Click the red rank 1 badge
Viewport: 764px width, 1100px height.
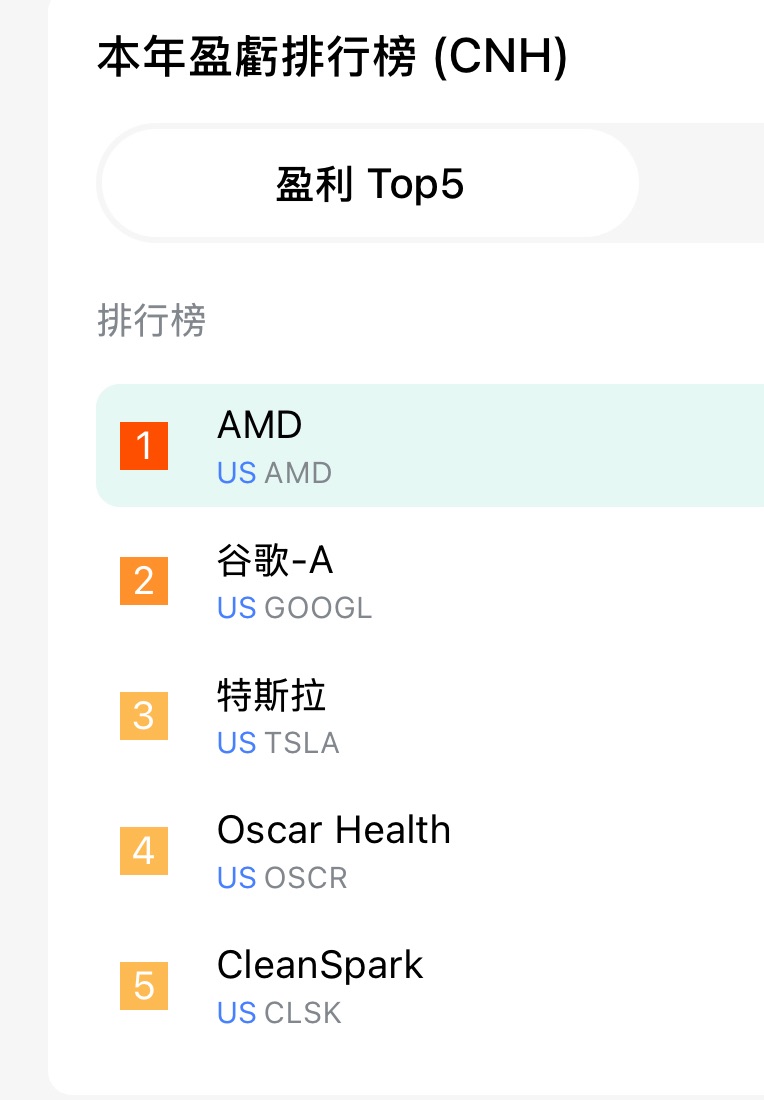[x=144, y=446]
